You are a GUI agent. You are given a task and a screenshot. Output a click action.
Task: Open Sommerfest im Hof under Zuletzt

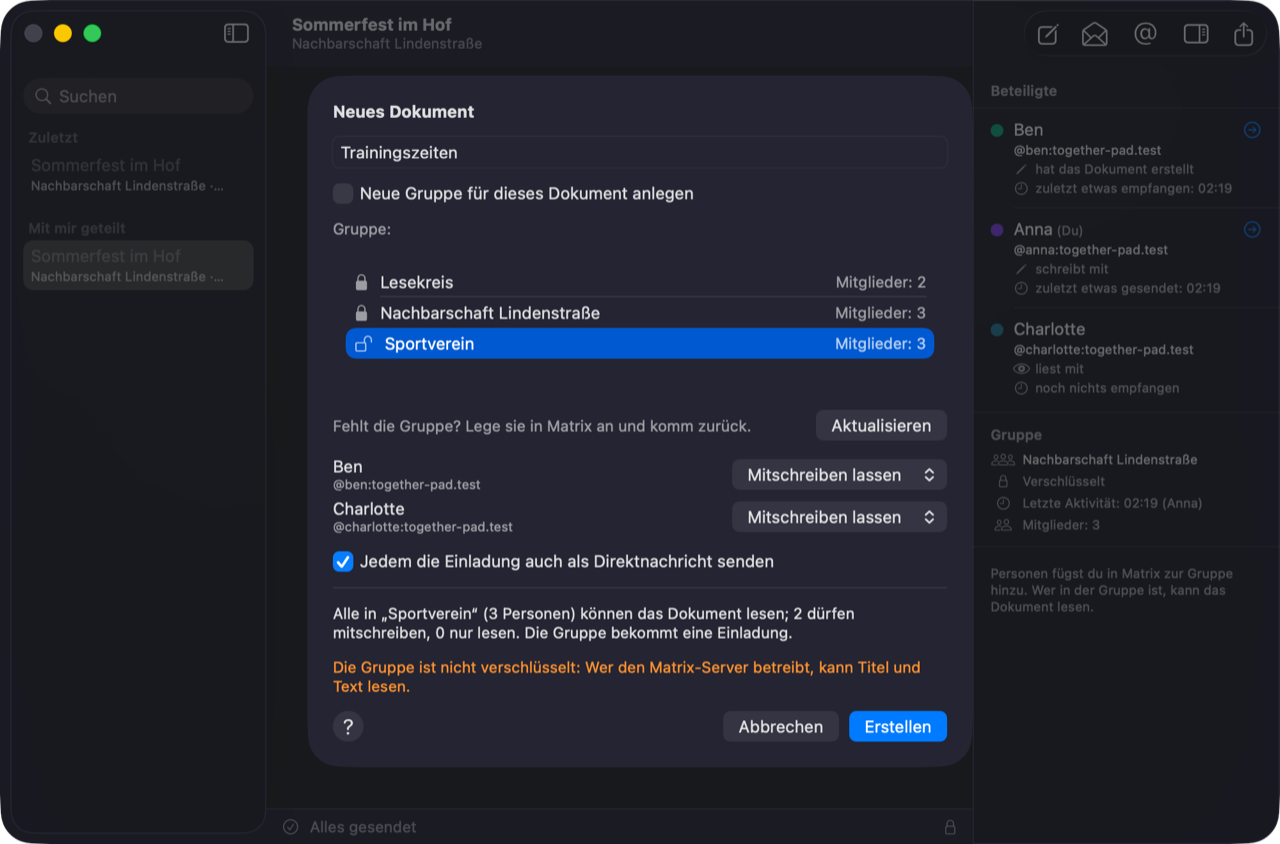[x=138, y=174]
